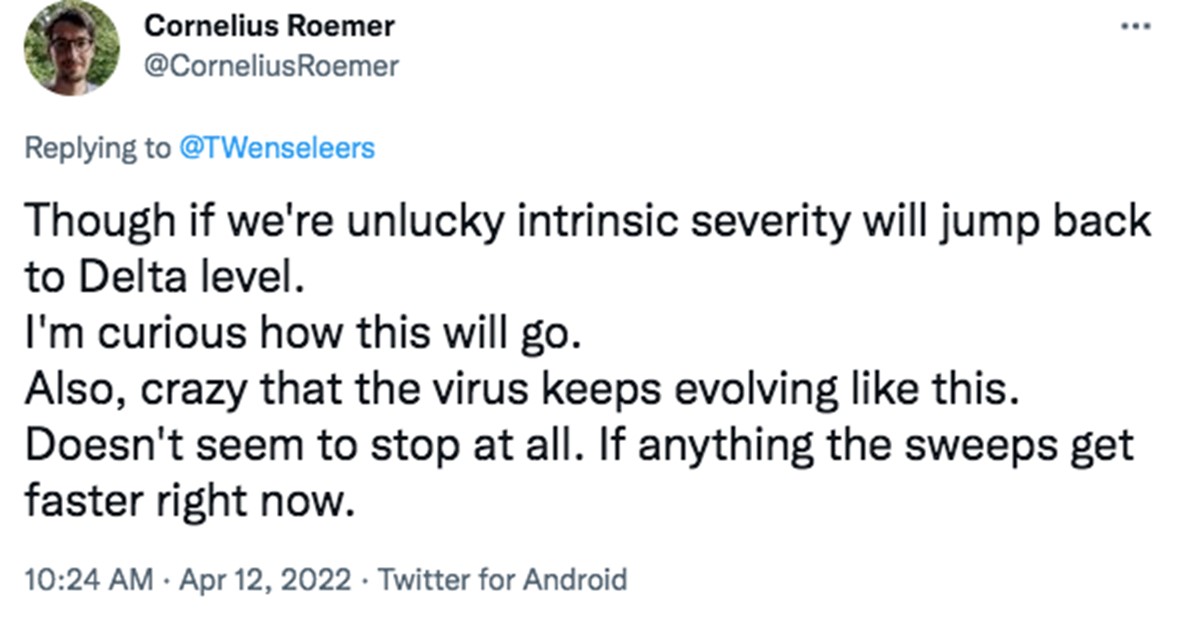
Task: Click the "to Delta level." text line
Action: (162, 278)
